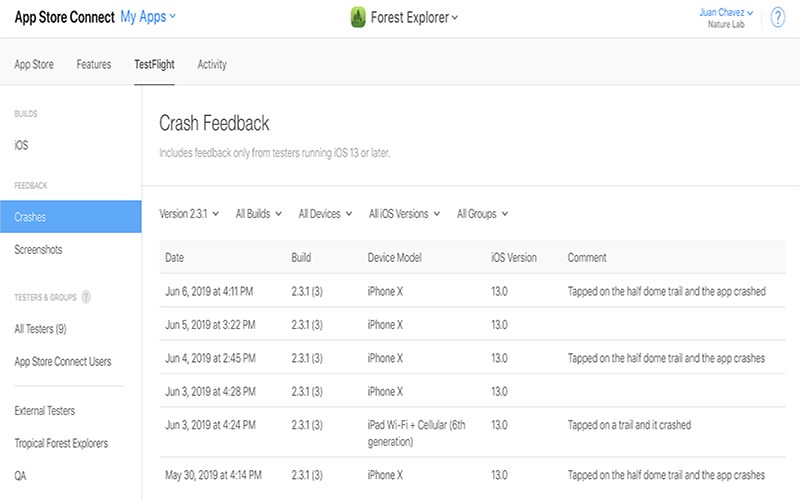Open the My Apps dropdown
Viewport: 800px width, 500px height.
click(x=148, y=17)
